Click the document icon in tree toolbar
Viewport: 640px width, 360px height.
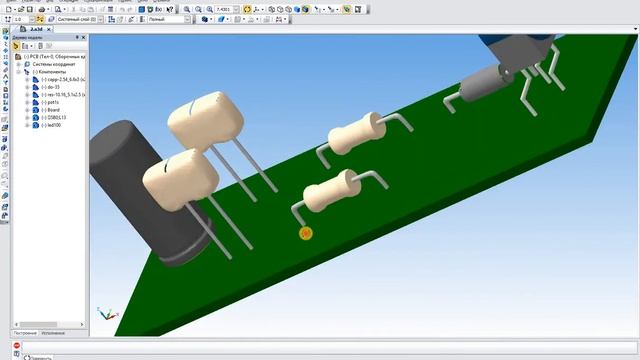coord(40,46)
